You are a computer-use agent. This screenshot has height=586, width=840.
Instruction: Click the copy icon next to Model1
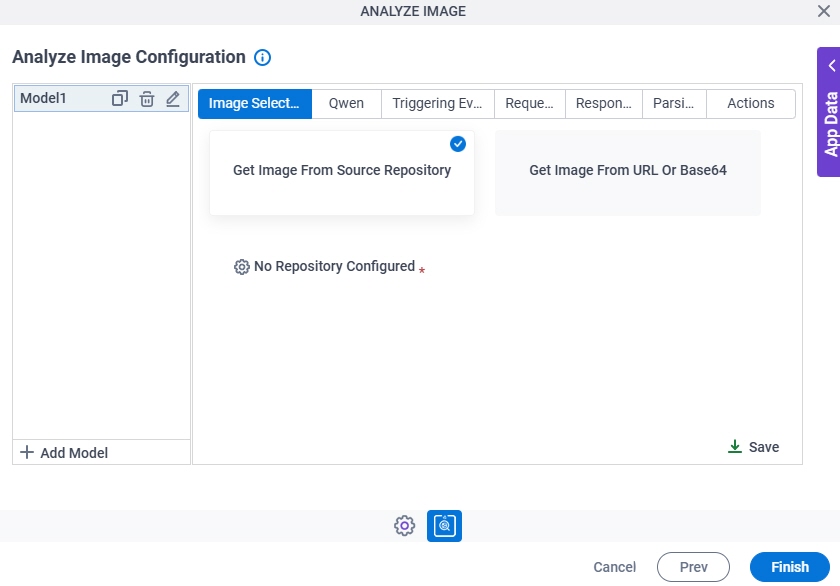tap(119, 99)
